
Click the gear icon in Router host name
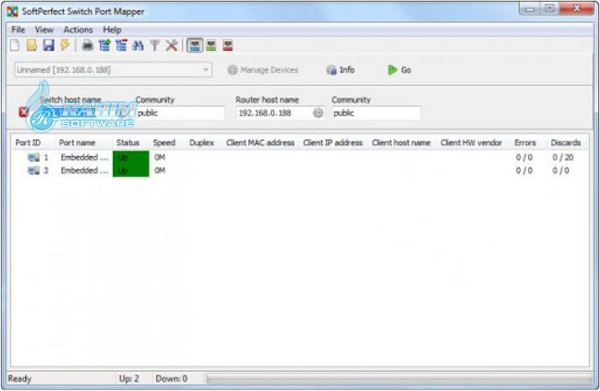318,113
